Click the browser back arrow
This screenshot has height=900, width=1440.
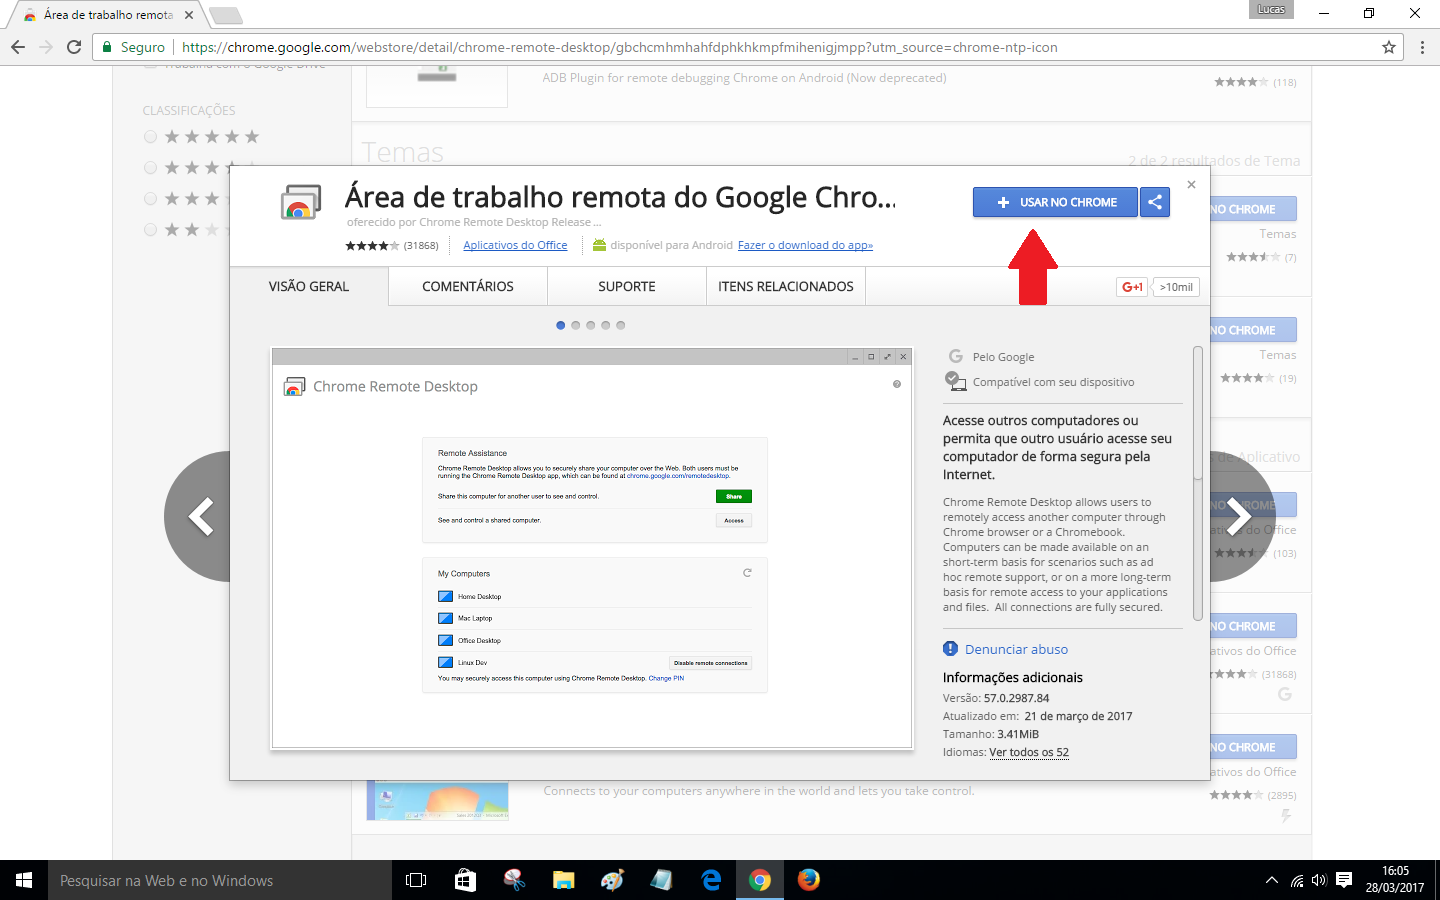(x=18, y=47)
